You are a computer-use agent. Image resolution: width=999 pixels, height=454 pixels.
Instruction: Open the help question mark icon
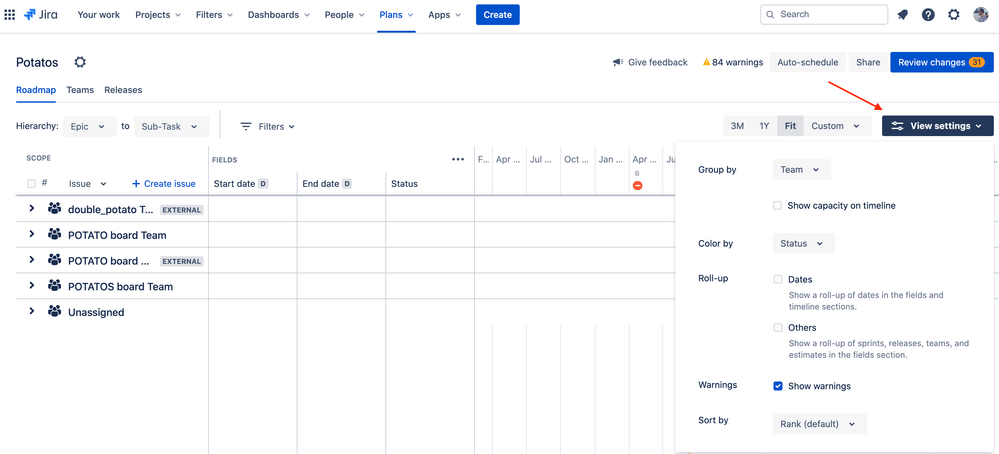[928, 15]
